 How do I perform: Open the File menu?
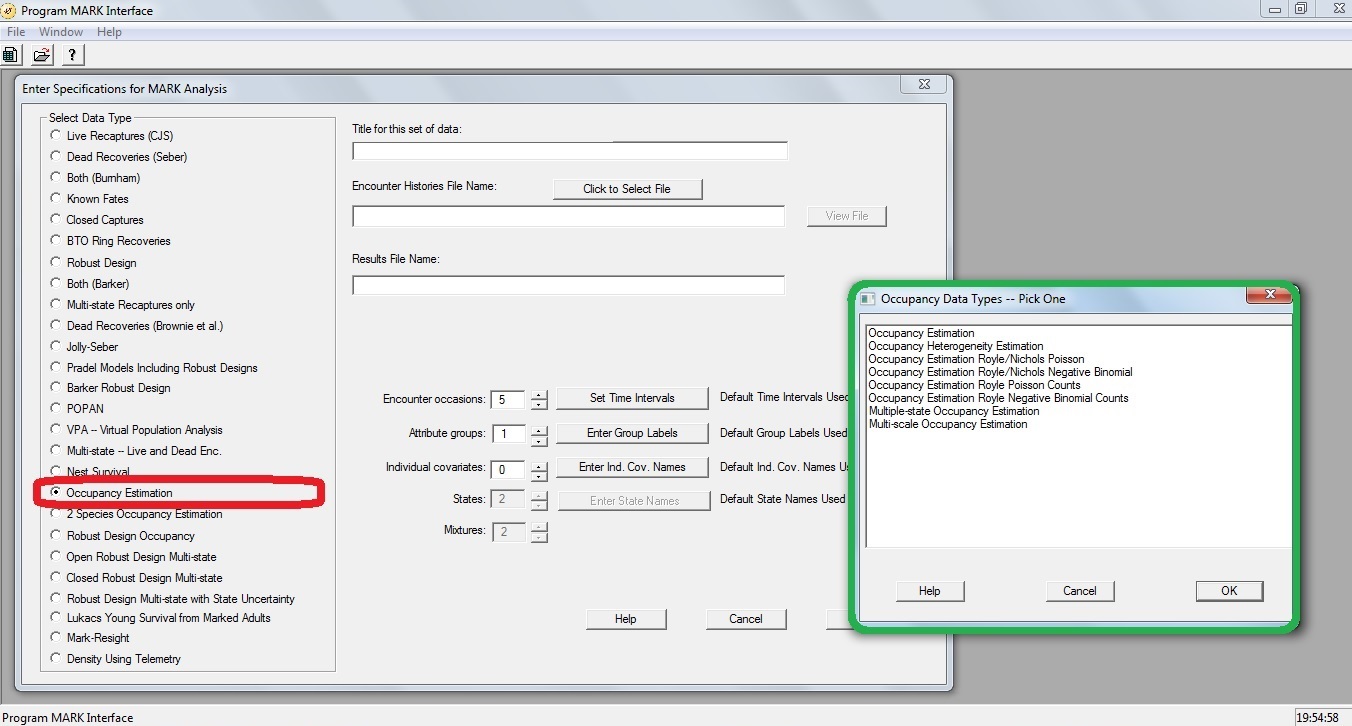coord(16,32)
